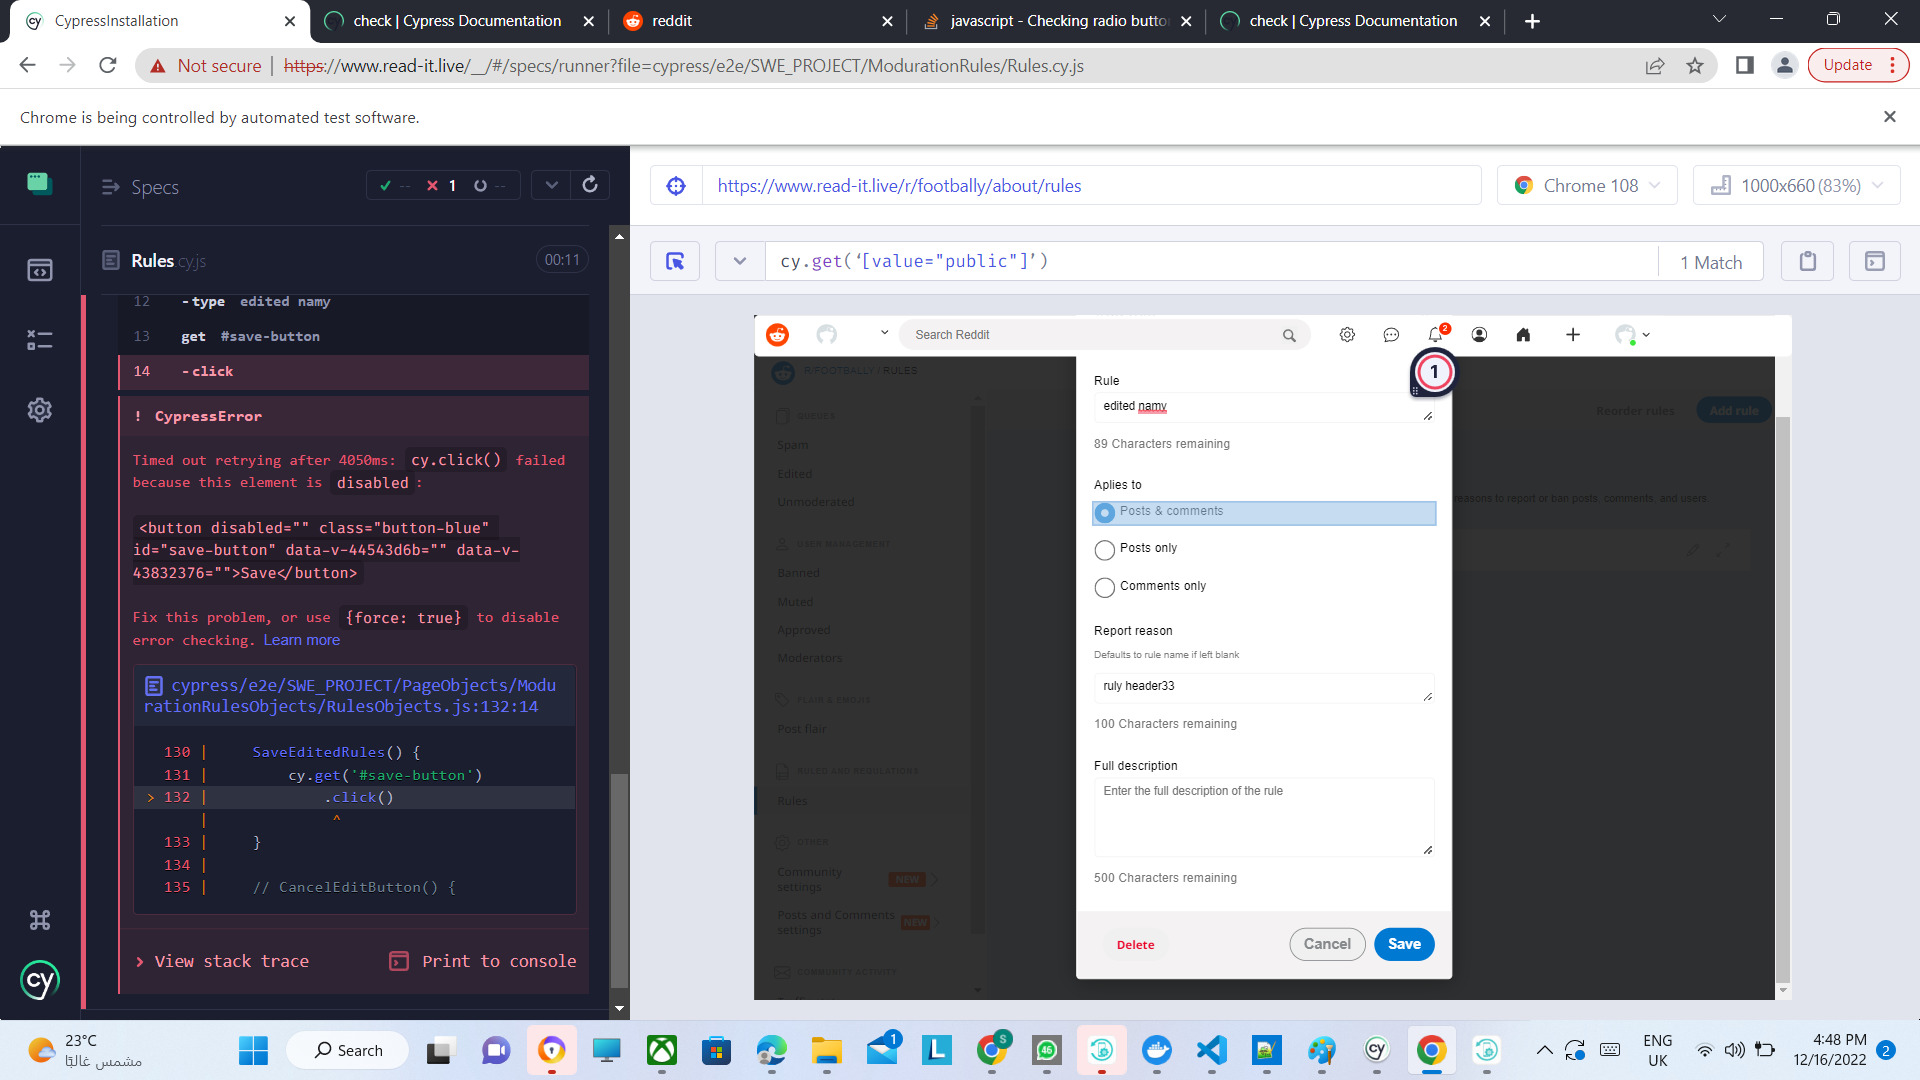Click the blue Save button
Image resolution: width=1920 pixels, height=1080 pixels.
click(x=1403, y=944)
